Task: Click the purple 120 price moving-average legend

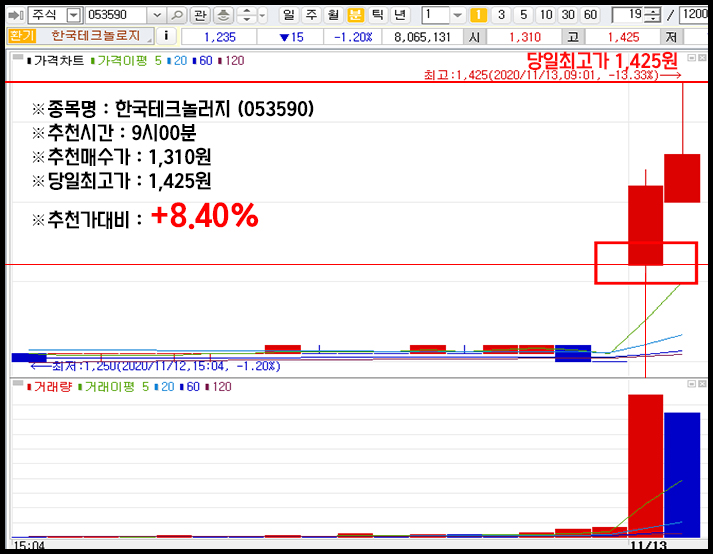Action: tap(231, 60)
